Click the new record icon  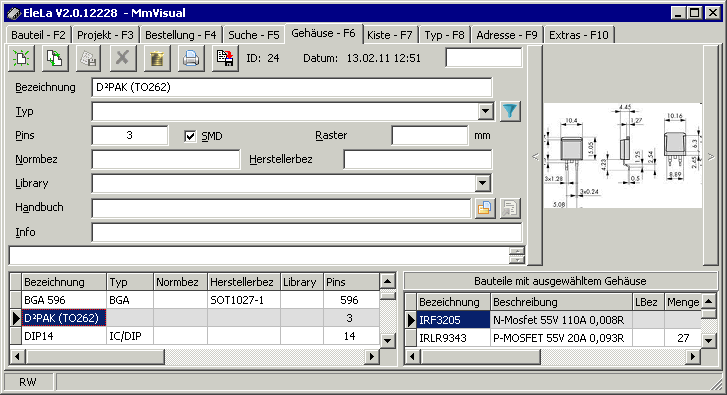pyautogui.click(x=21, y=58)
